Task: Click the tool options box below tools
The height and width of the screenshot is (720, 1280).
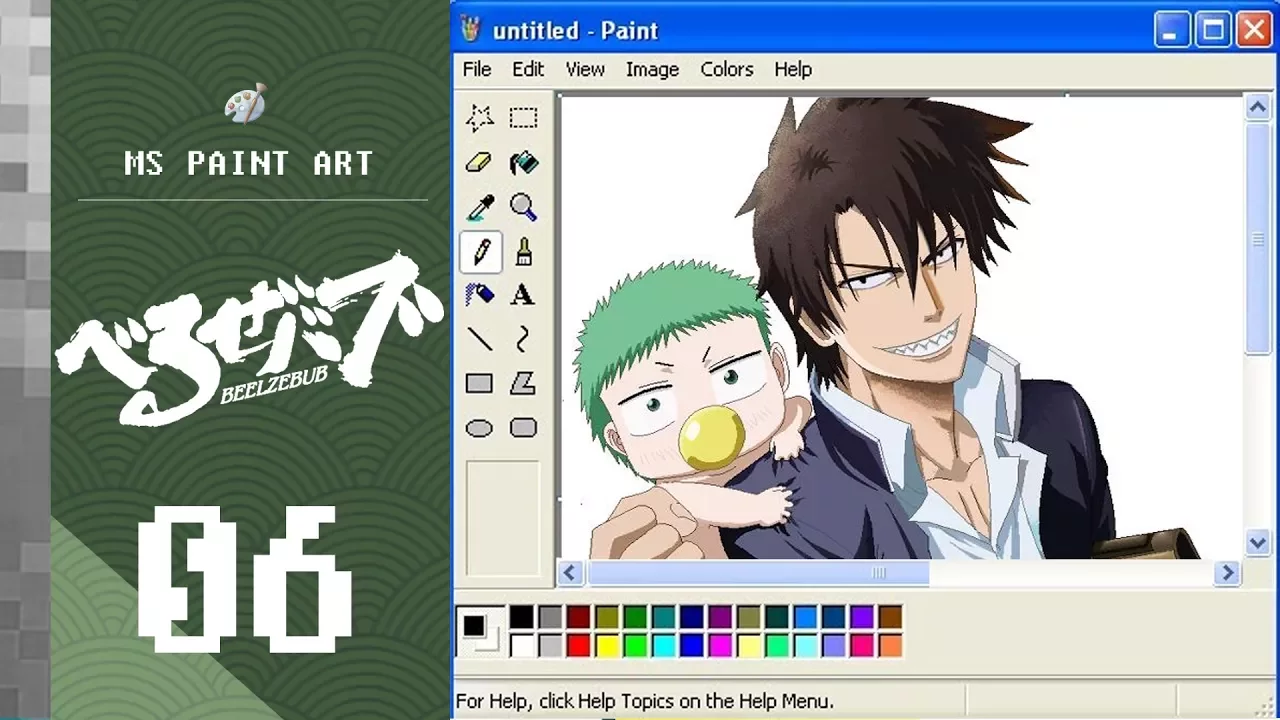Action: 503,519
